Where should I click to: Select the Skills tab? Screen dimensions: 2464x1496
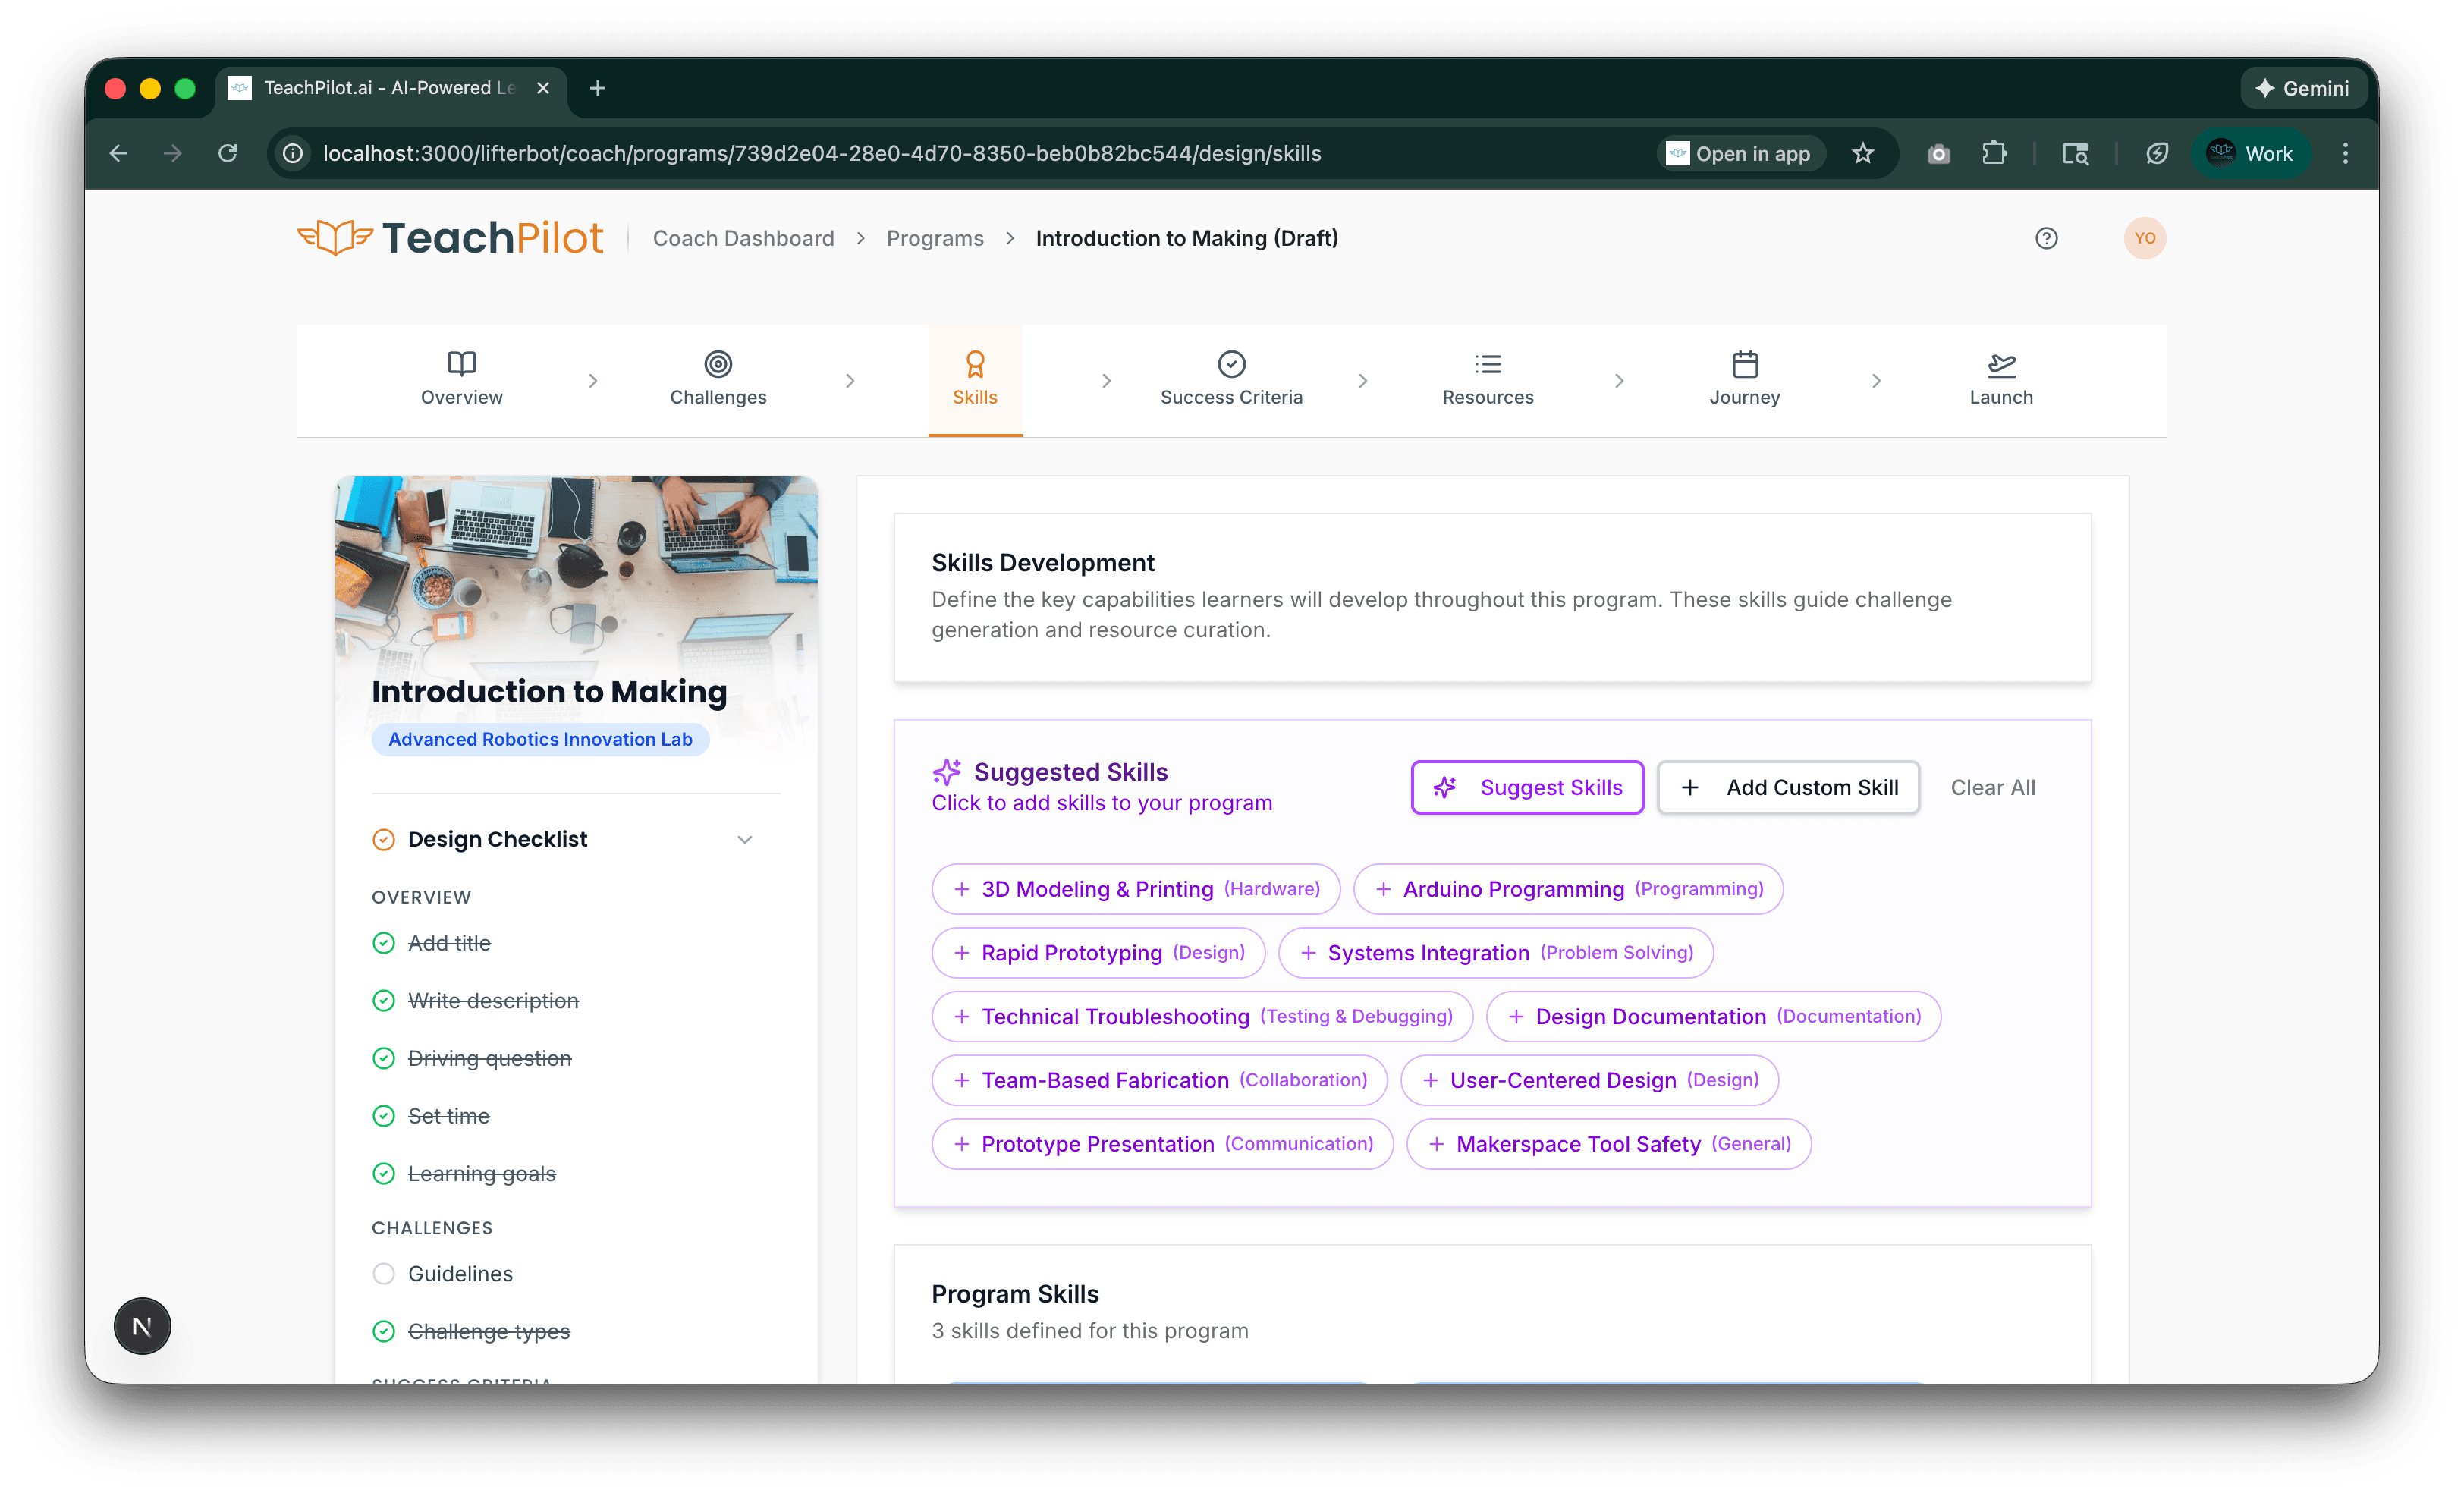(x=975, y=380)
